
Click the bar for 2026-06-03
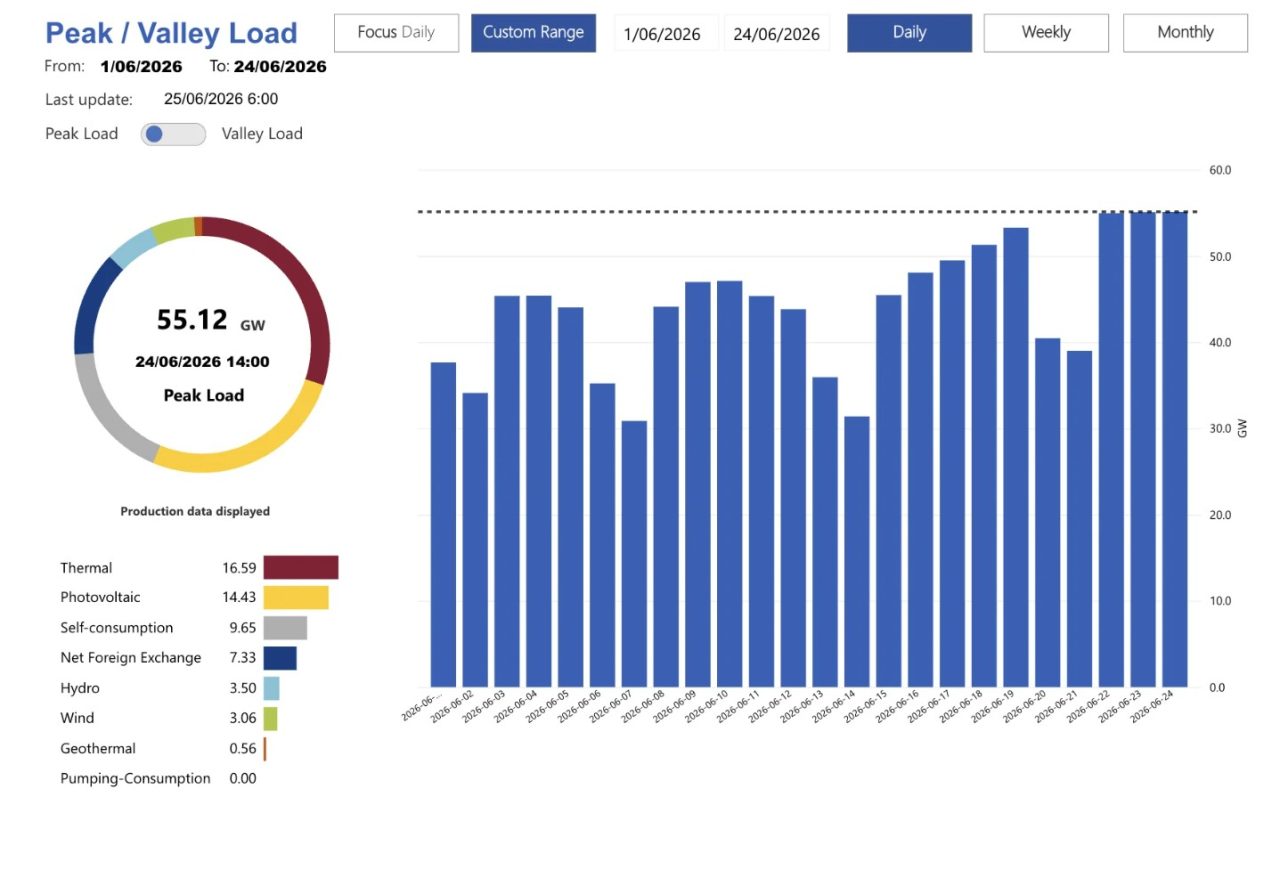507,492
